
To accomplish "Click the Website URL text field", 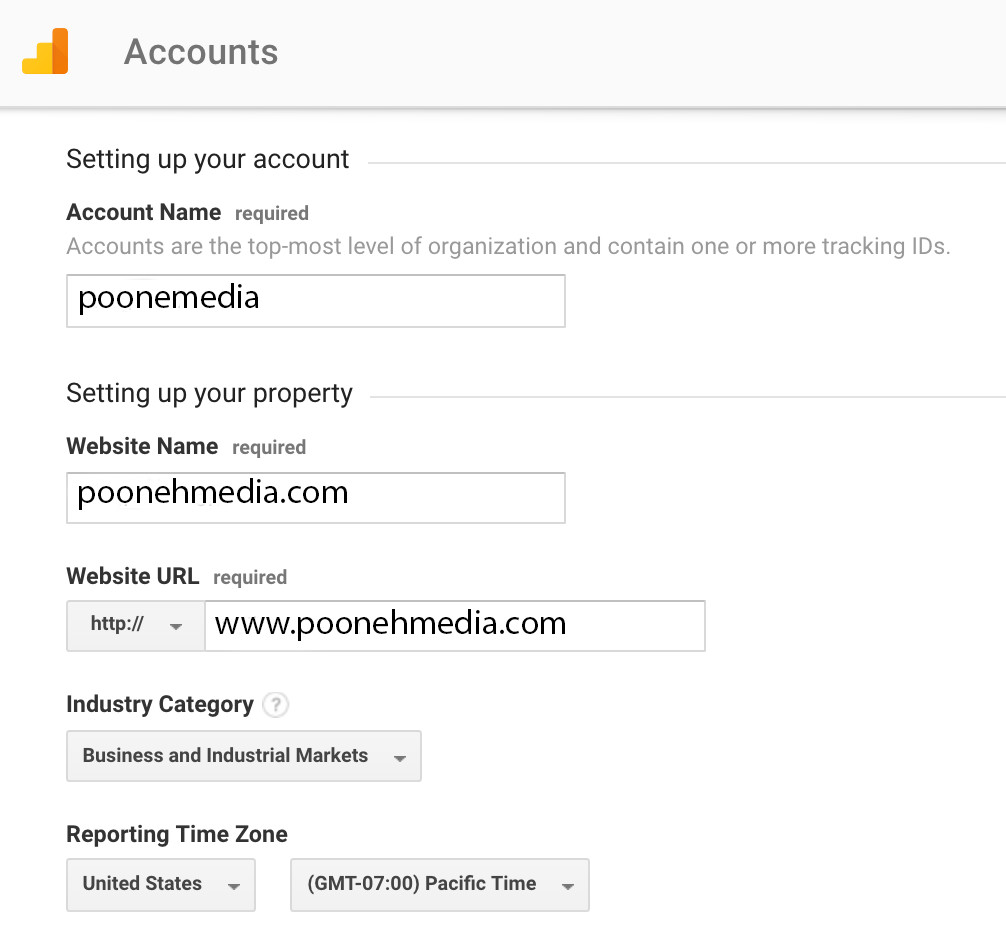I will tap(455, 625).
